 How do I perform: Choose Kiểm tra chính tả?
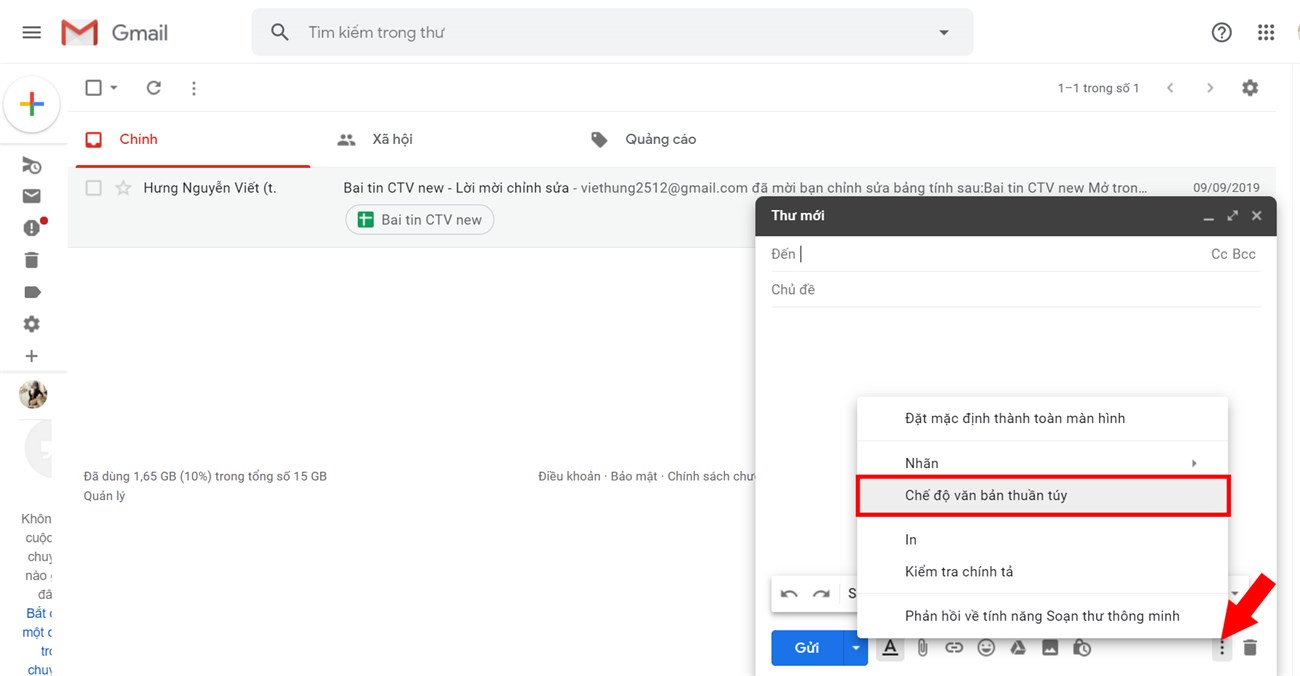1042,571
